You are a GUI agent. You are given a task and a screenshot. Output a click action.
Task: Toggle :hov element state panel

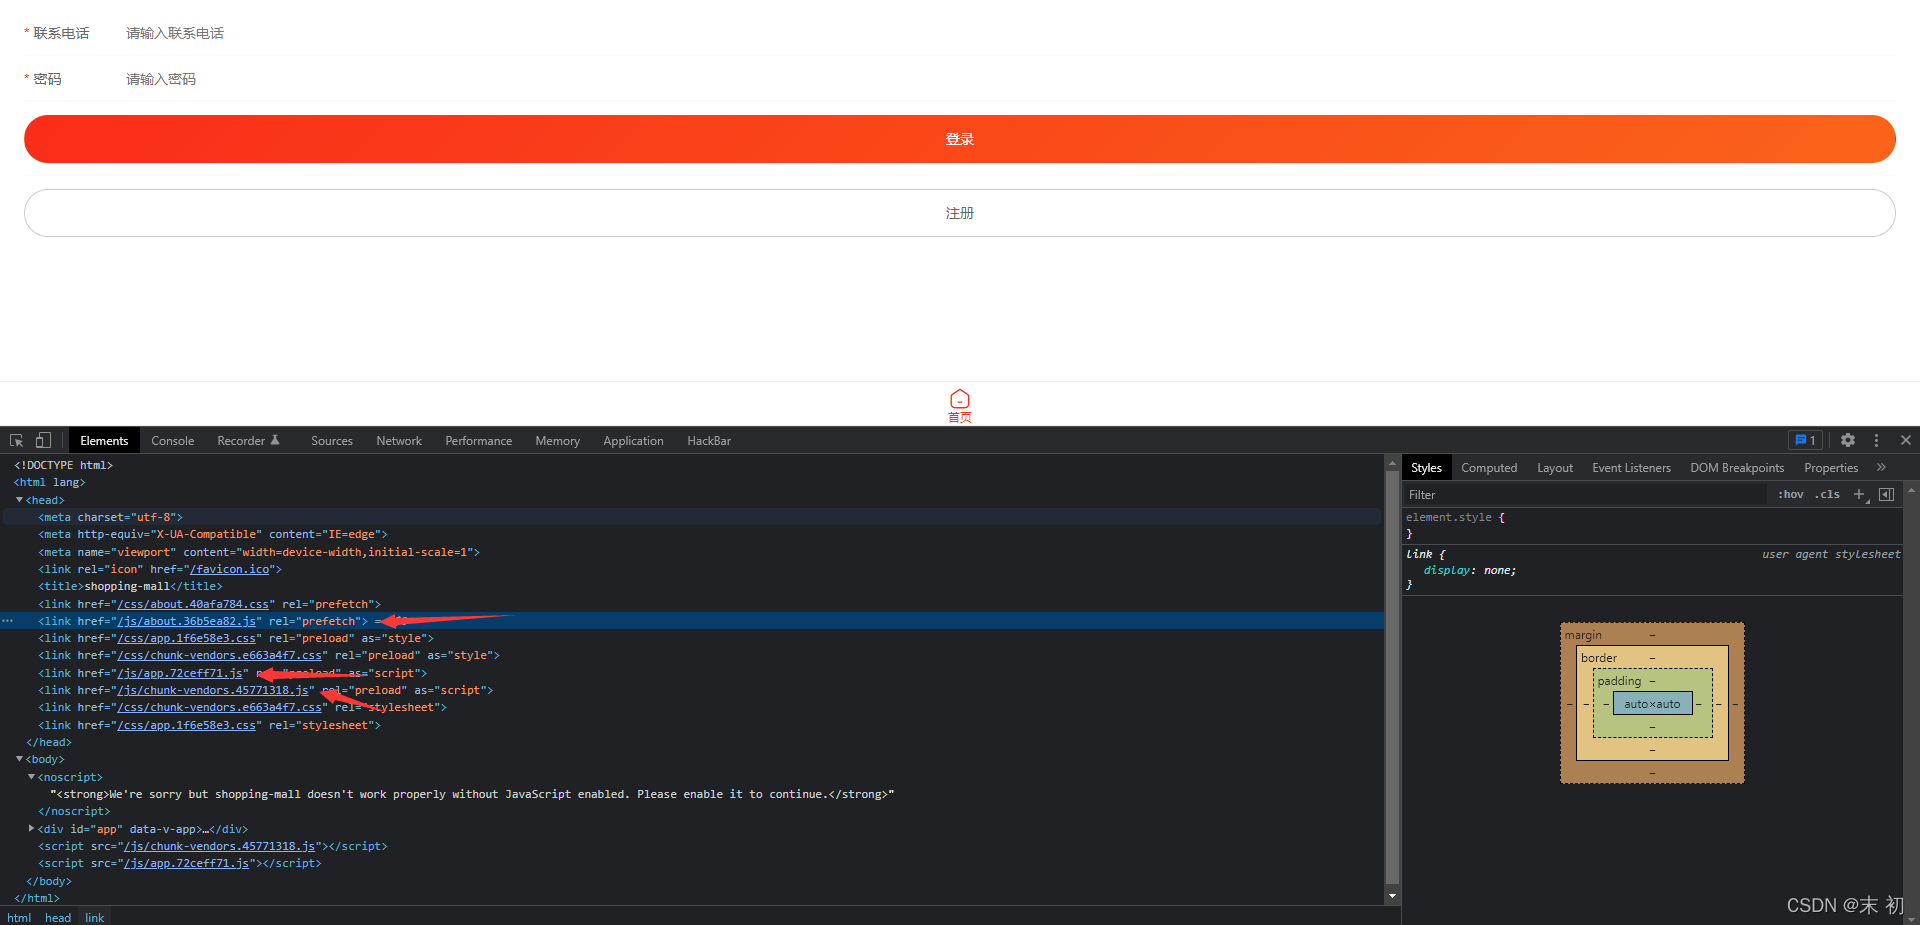pos(1790,494)
